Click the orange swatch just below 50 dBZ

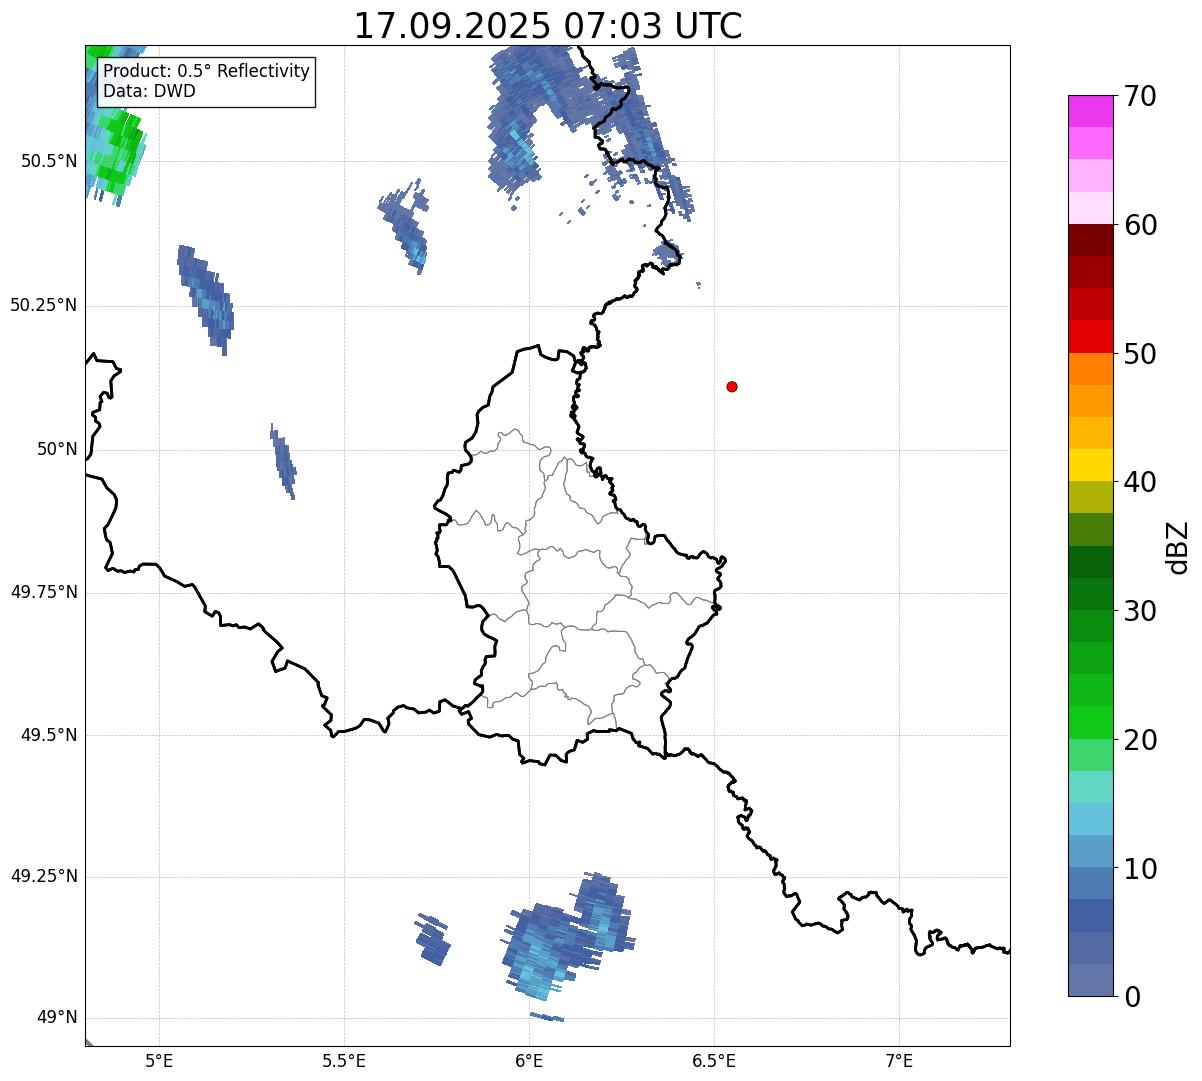[1090, 369]
